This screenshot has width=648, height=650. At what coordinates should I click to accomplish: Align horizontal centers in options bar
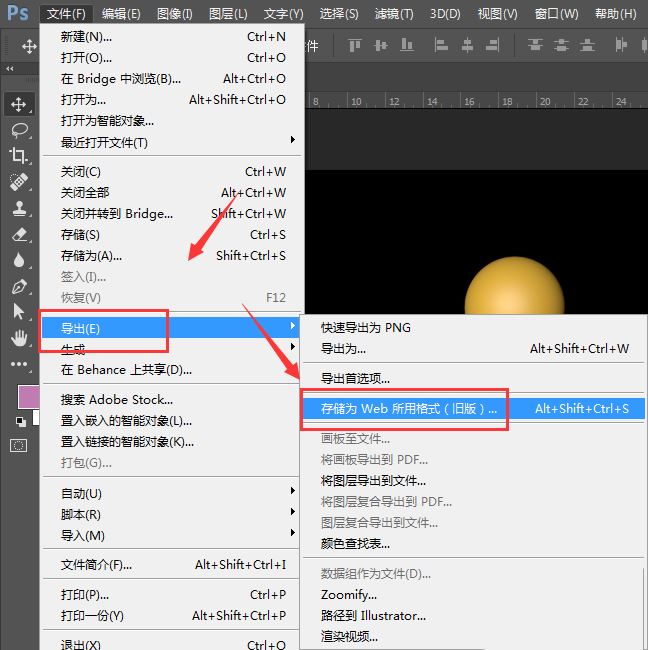coord(467,45)
